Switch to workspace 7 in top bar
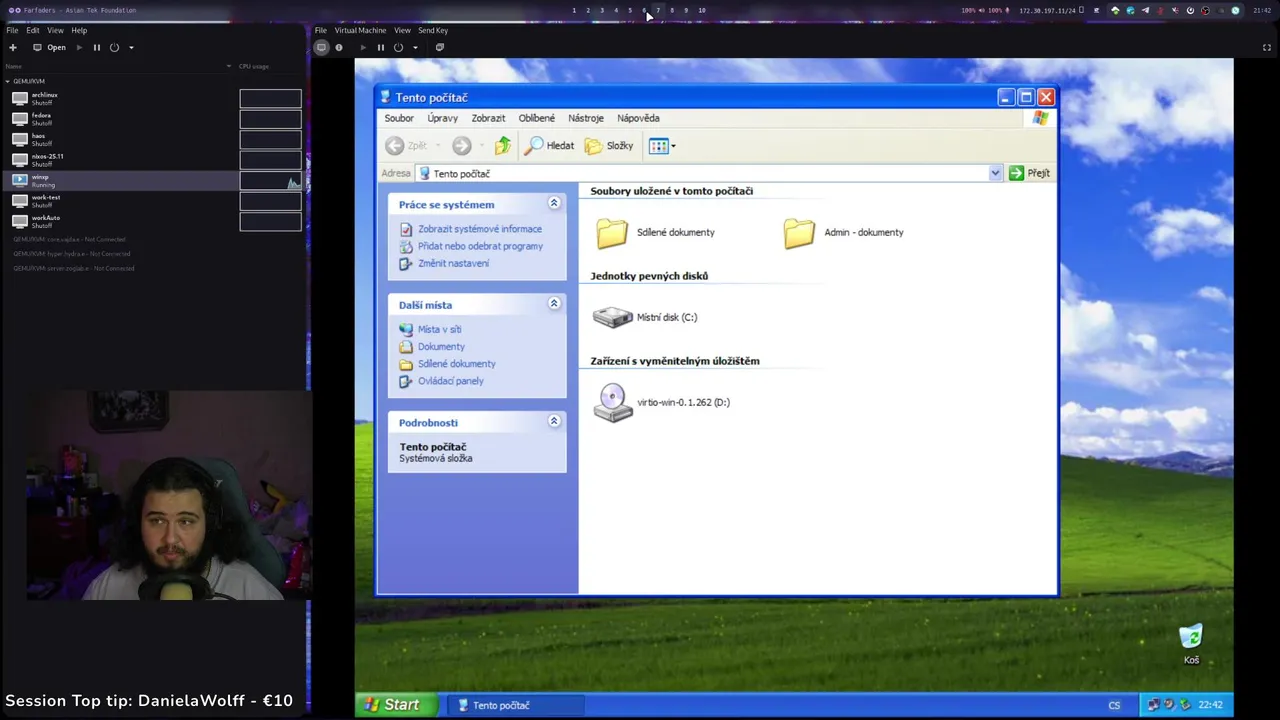The image size is (1280, 720). [x=658, y=10]
